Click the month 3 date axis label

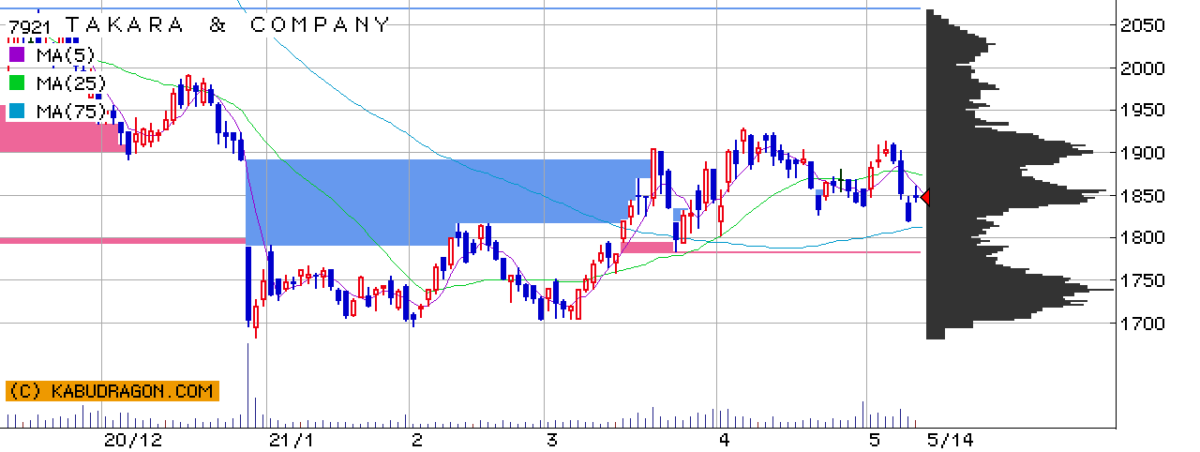pos(551,440)
